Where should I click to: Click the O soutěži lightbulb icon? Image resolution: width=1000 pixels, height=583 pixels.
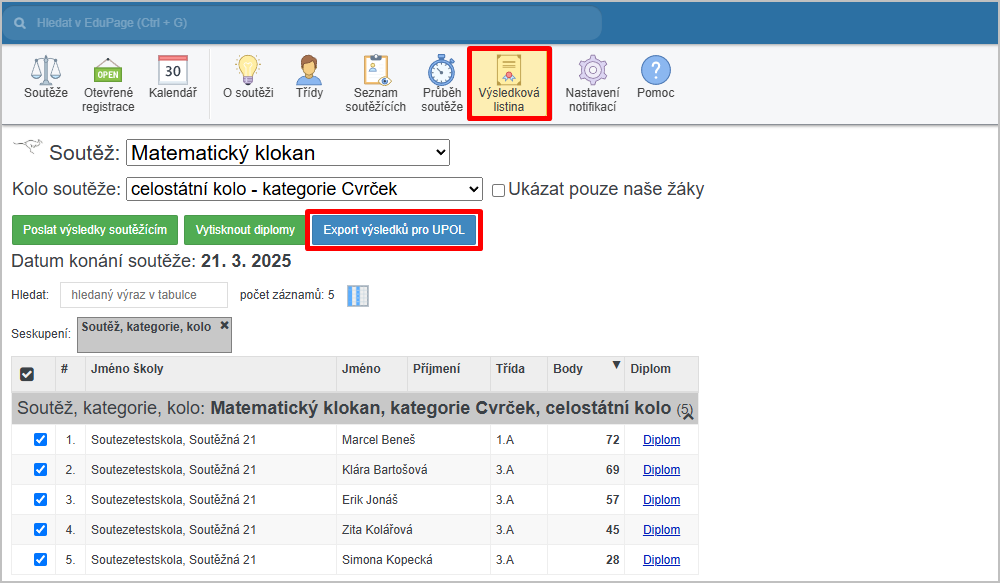click(247, 71)
